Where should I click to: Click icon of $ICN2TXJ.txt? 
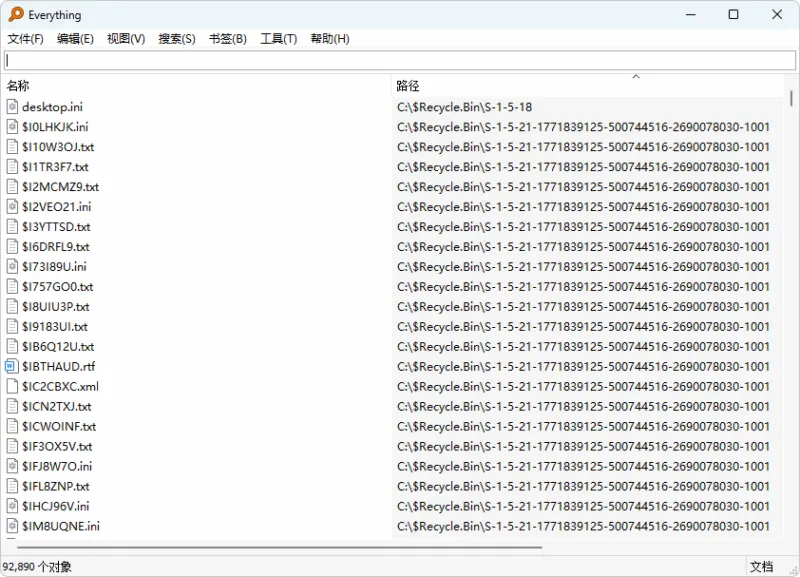(x=12, y=407)
